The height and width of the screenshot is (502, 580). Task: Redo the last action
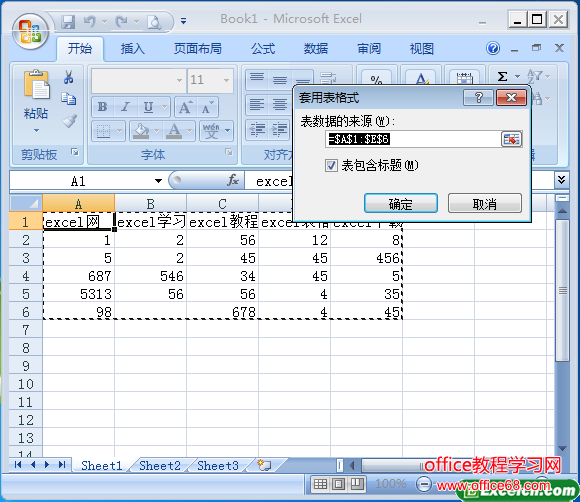[121, 22]
